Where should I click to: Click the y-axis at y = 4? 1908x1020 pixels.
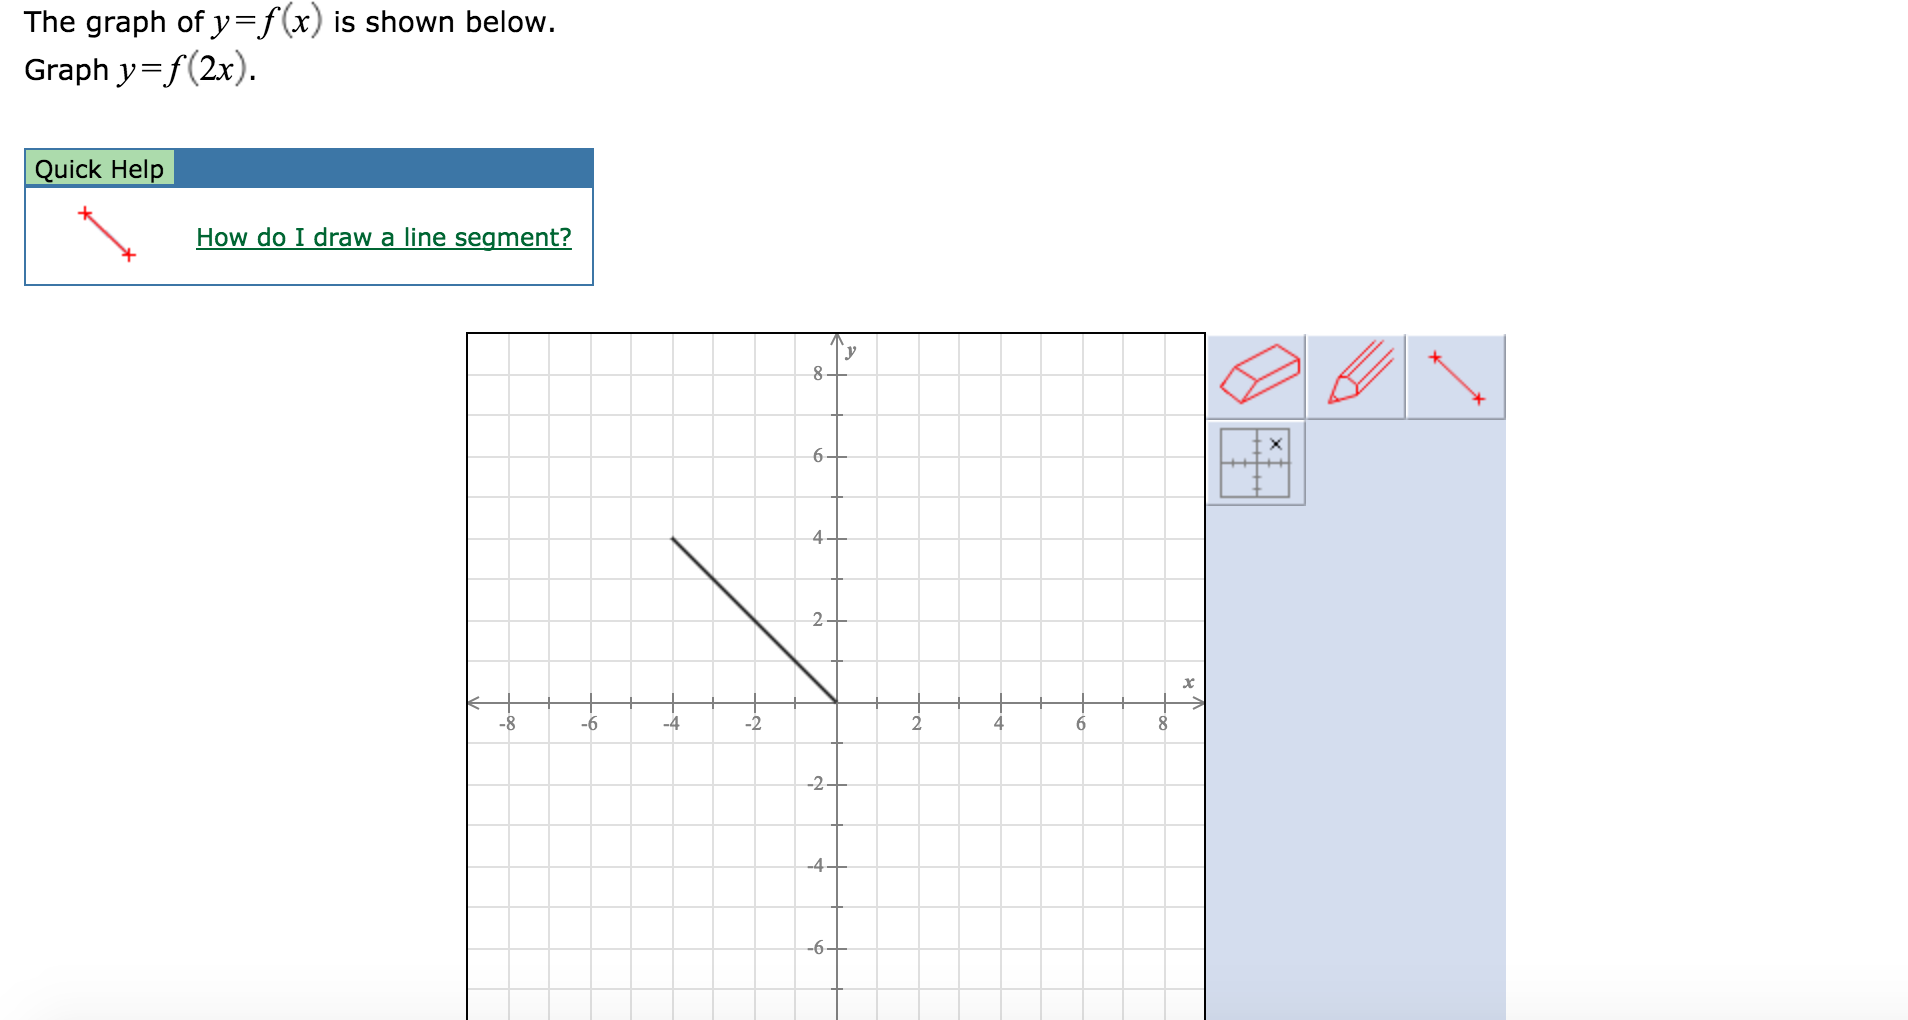click(837, 538)
